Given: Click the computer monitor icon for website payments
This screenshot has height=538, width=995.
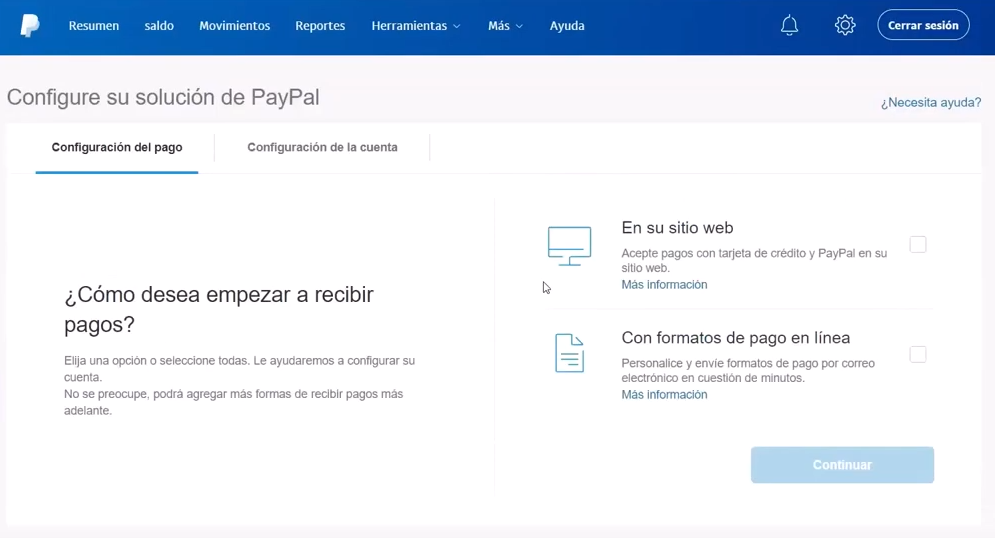Looking at the screenshot, I should [569, 246].
